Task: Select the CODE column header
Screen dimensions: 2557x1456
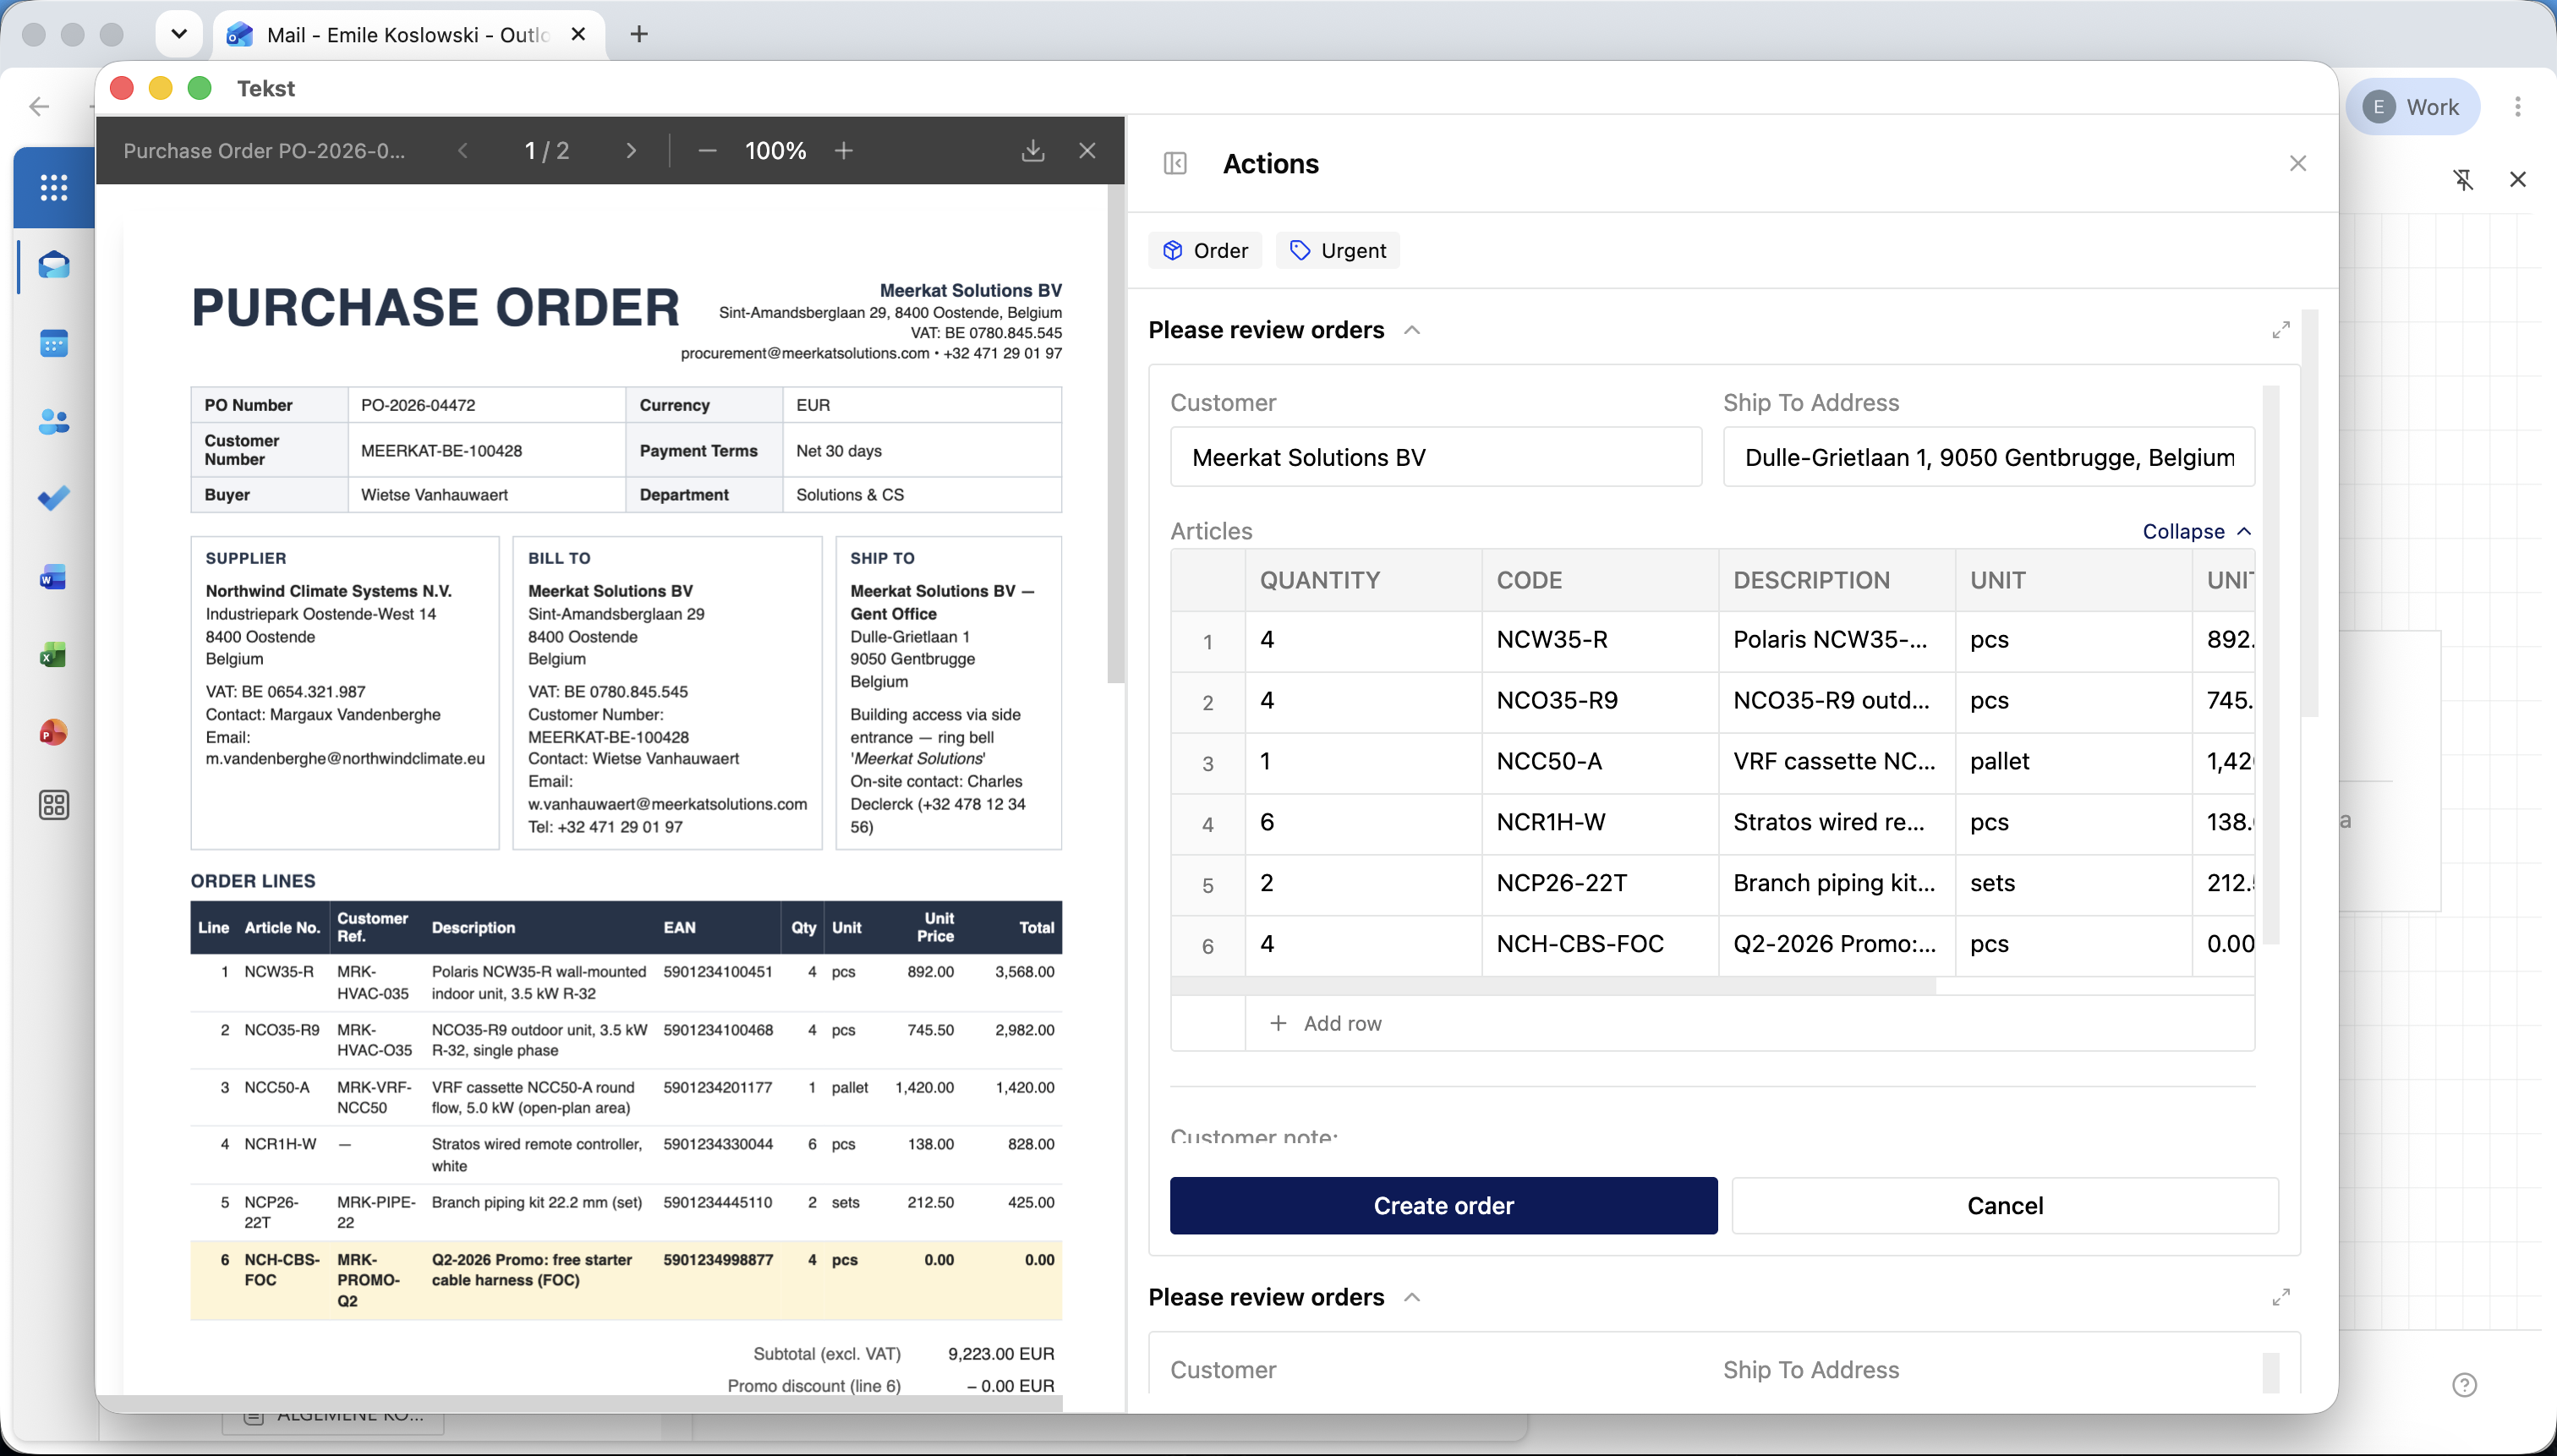Action: [x=1599, y=580]
